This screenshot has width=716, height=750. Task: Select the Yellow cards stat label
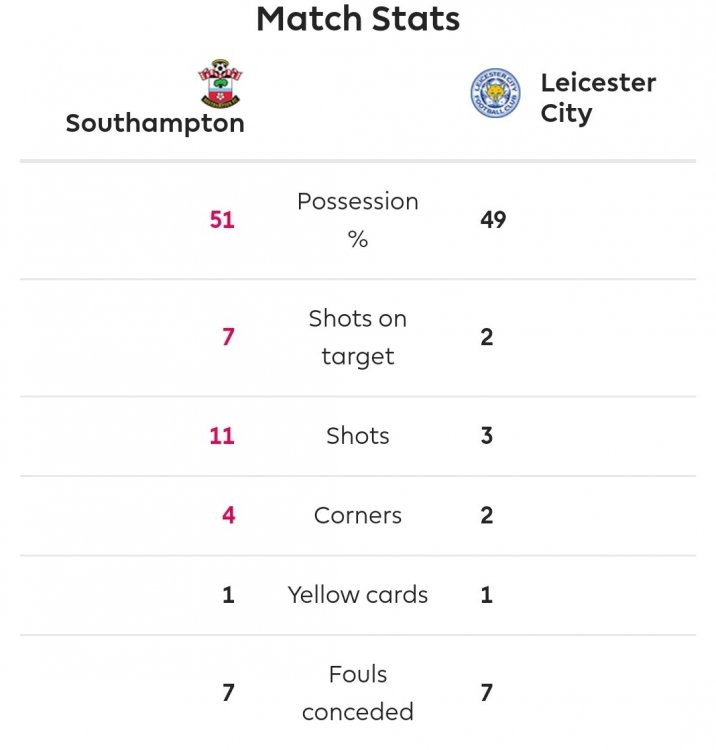358,595
